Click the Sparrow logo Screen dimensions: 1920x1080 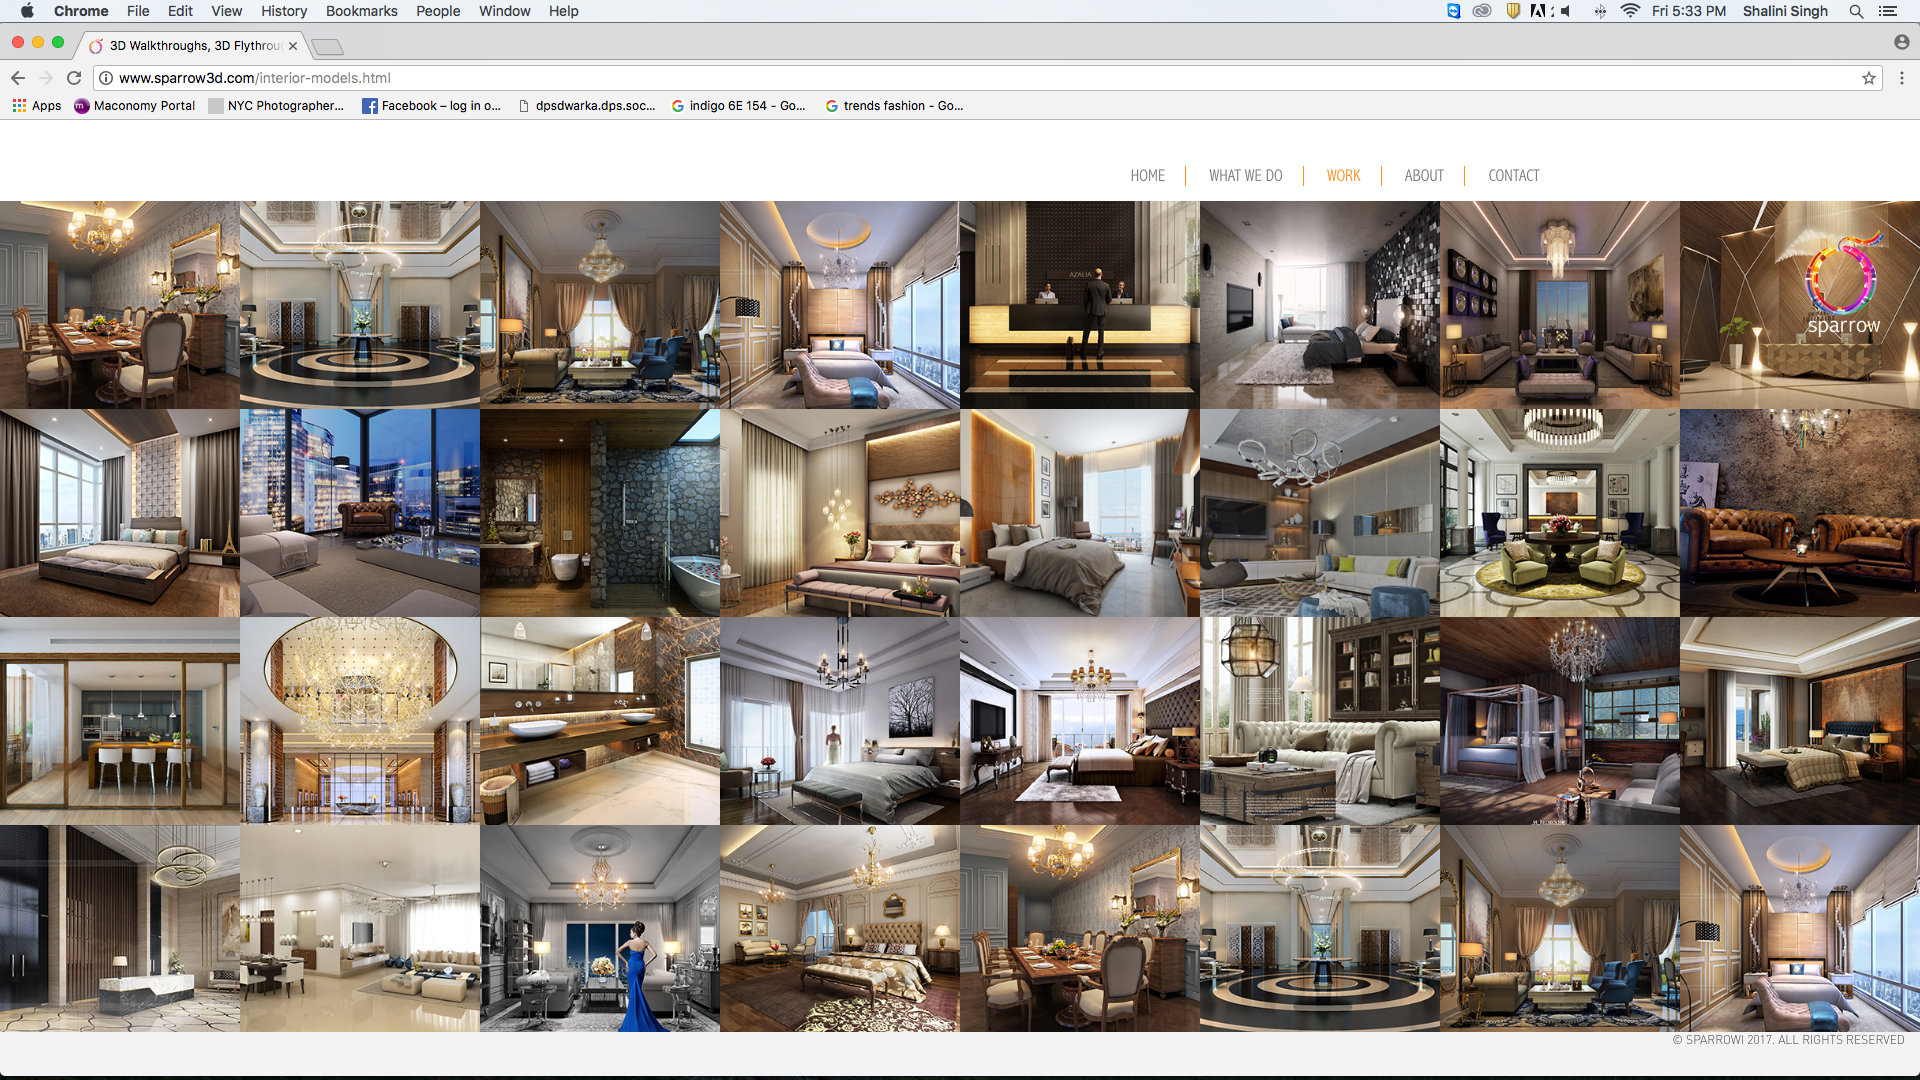tap(1843, 285)
